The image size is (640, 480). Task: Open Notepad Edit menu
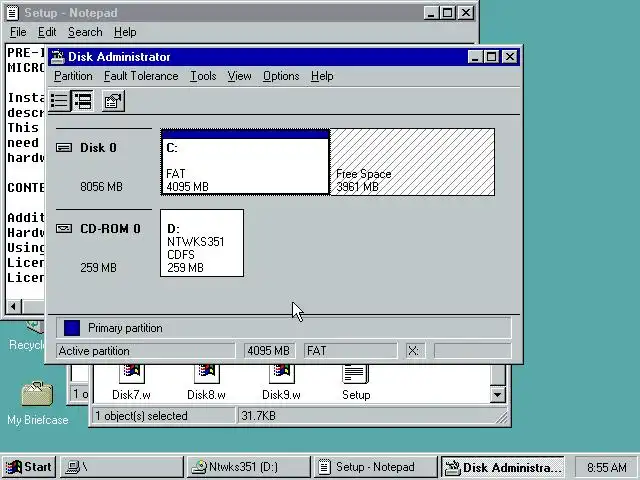coord(47,32)
